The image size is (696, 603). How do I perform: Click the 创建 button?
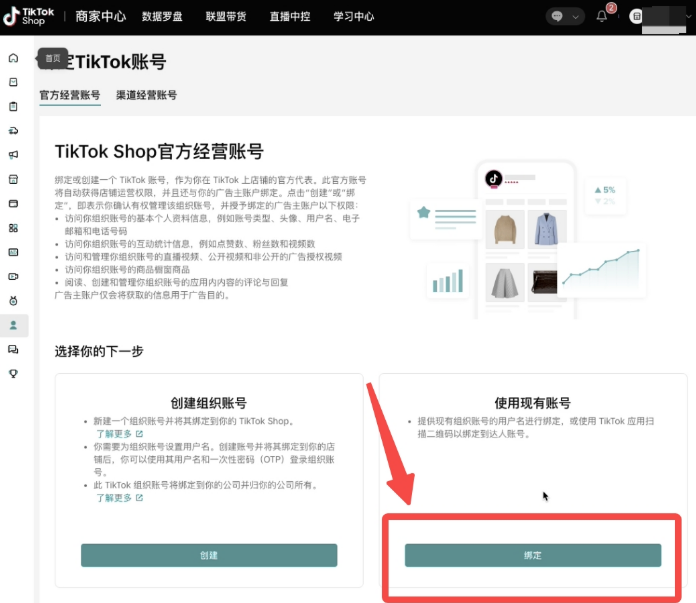pos(209,555)
